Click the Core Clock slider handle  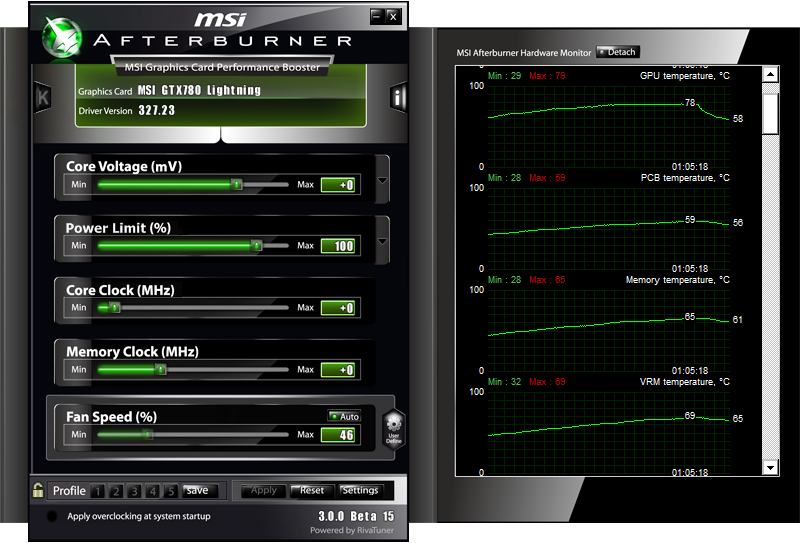click(x=115, y=307)
